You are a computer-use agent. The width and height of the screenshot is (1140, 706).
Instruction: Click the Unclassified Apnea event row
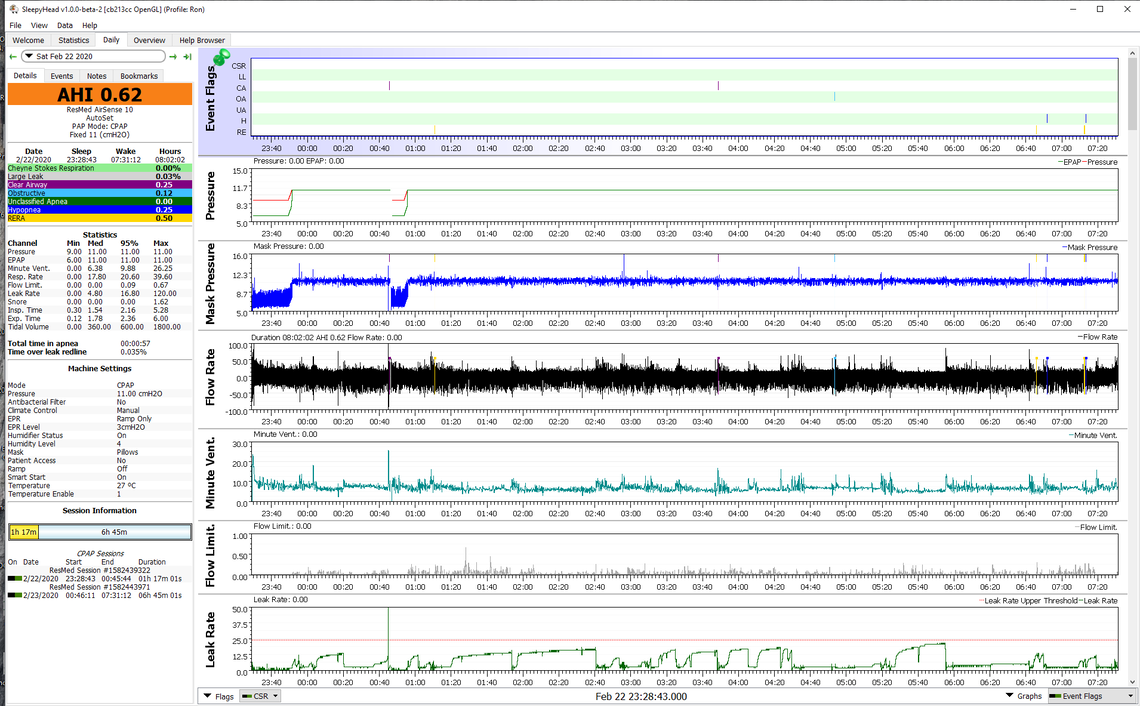100,201
